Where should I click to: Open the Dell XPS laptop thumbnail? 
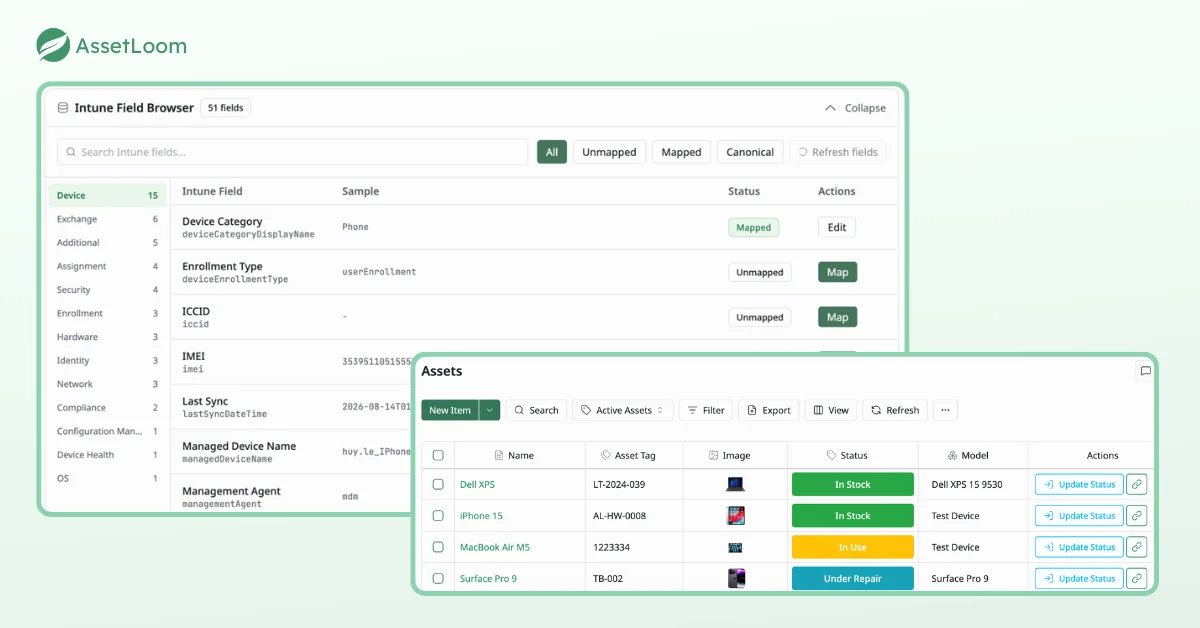tap(736, 485)
